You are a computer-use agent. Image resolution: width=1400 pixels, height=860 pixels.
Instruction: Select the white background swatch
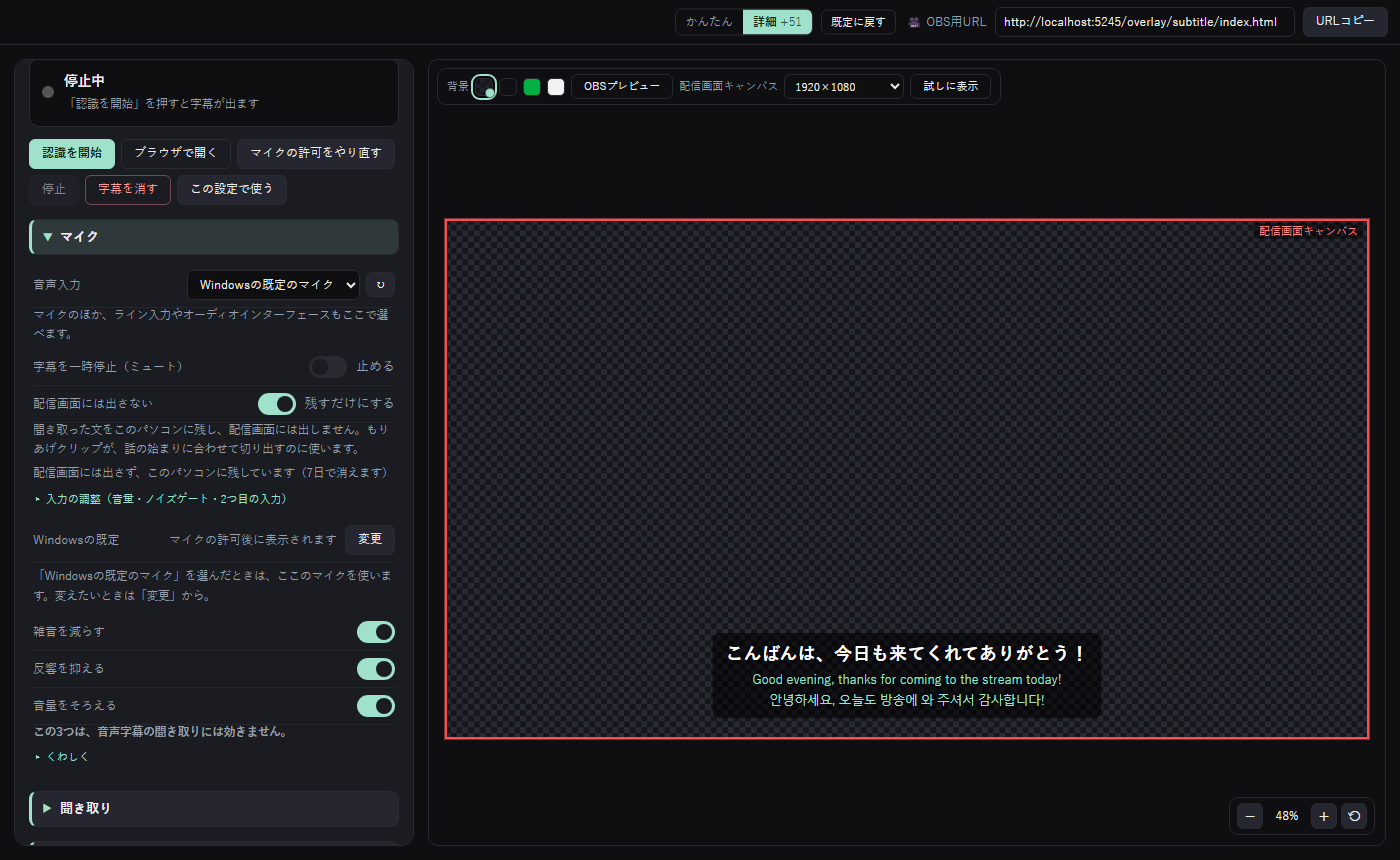(x=556, y=87)
